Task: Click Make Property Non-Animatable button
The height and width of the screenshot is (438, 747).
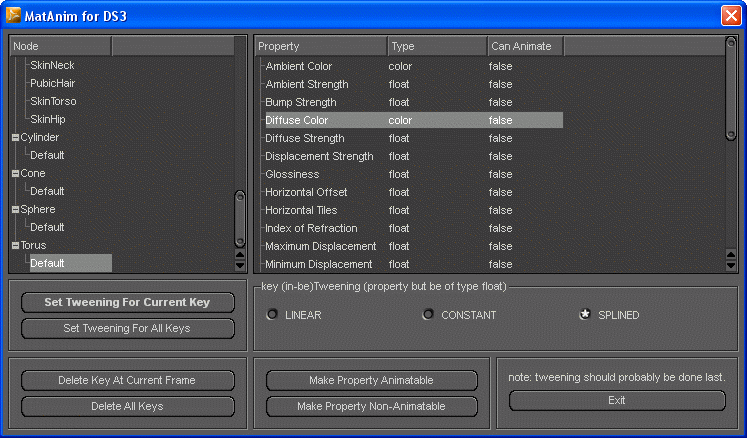Action: (x=372, y=406)
